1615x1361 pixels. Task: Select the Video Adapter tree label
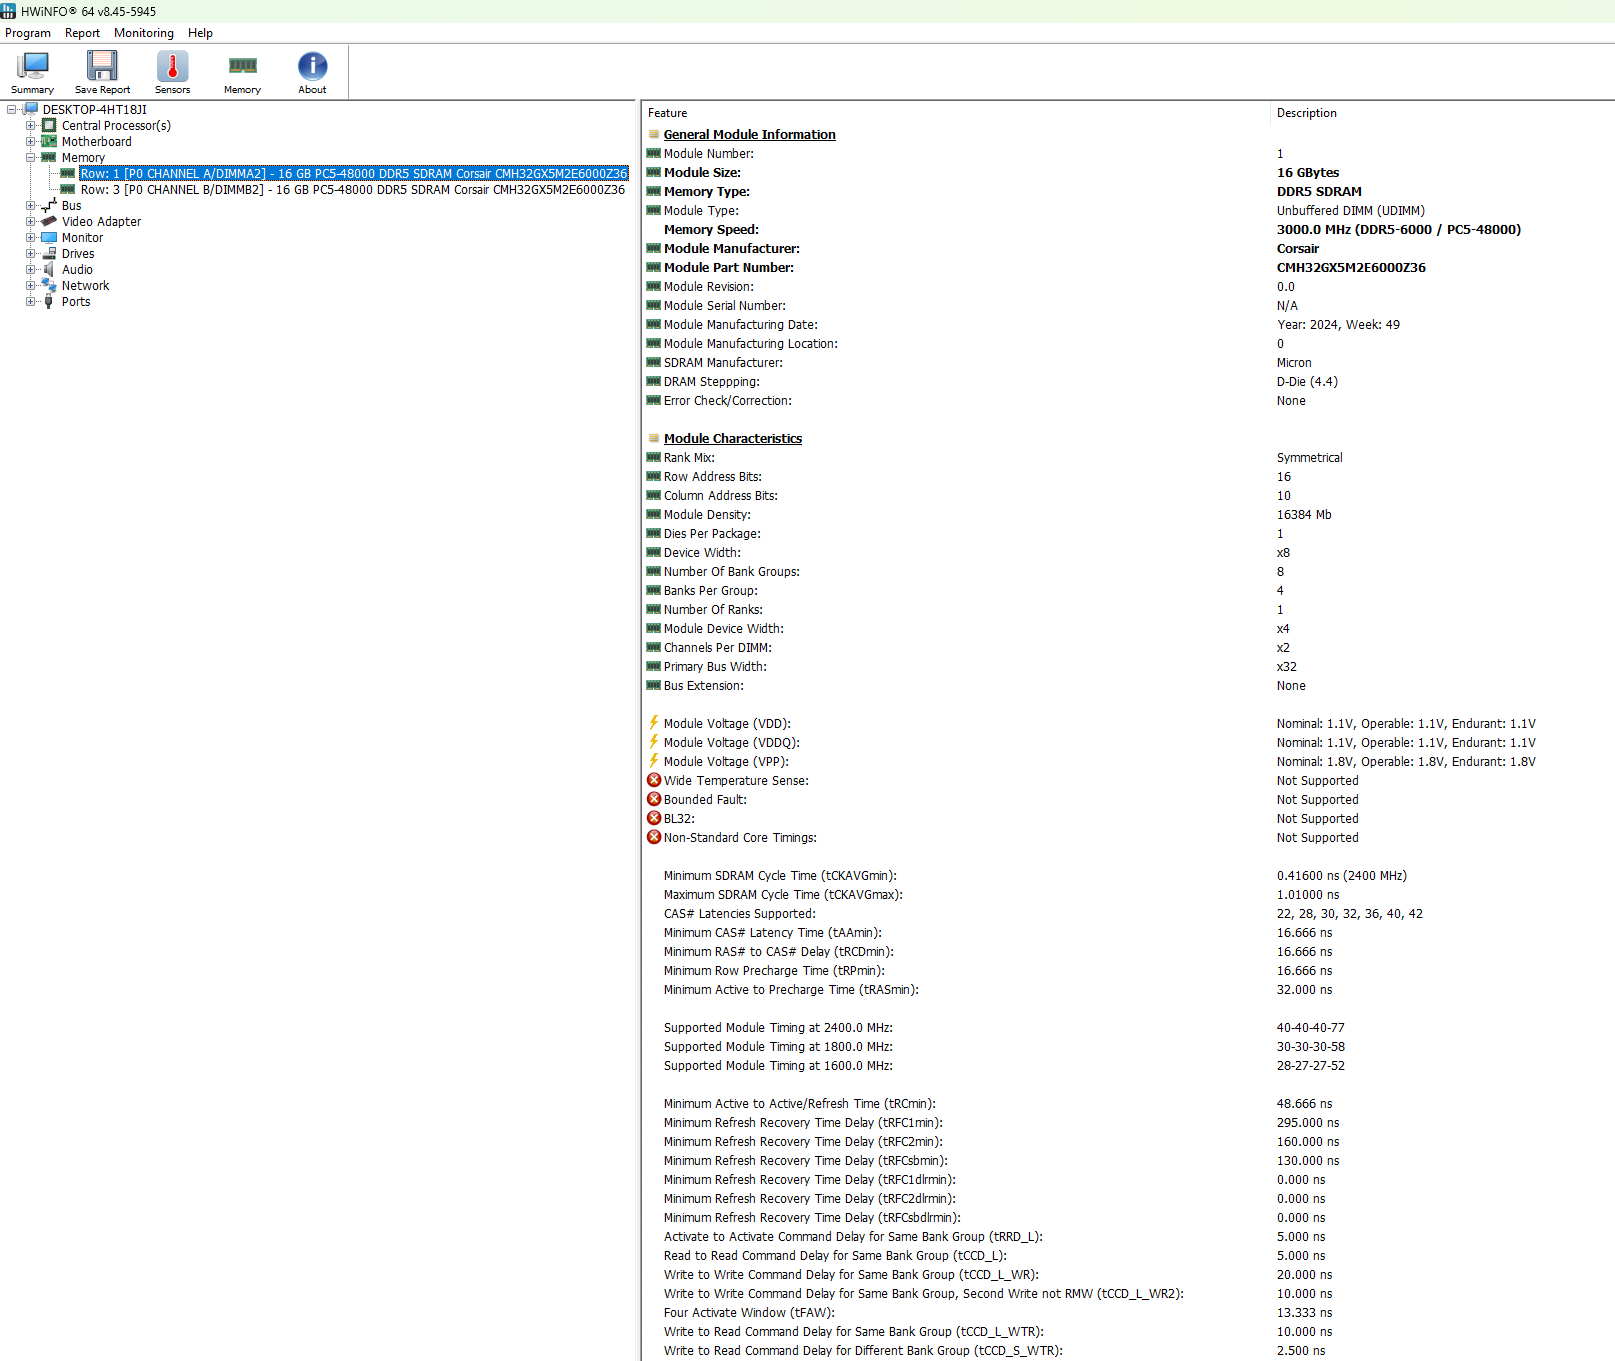[101, 221]
